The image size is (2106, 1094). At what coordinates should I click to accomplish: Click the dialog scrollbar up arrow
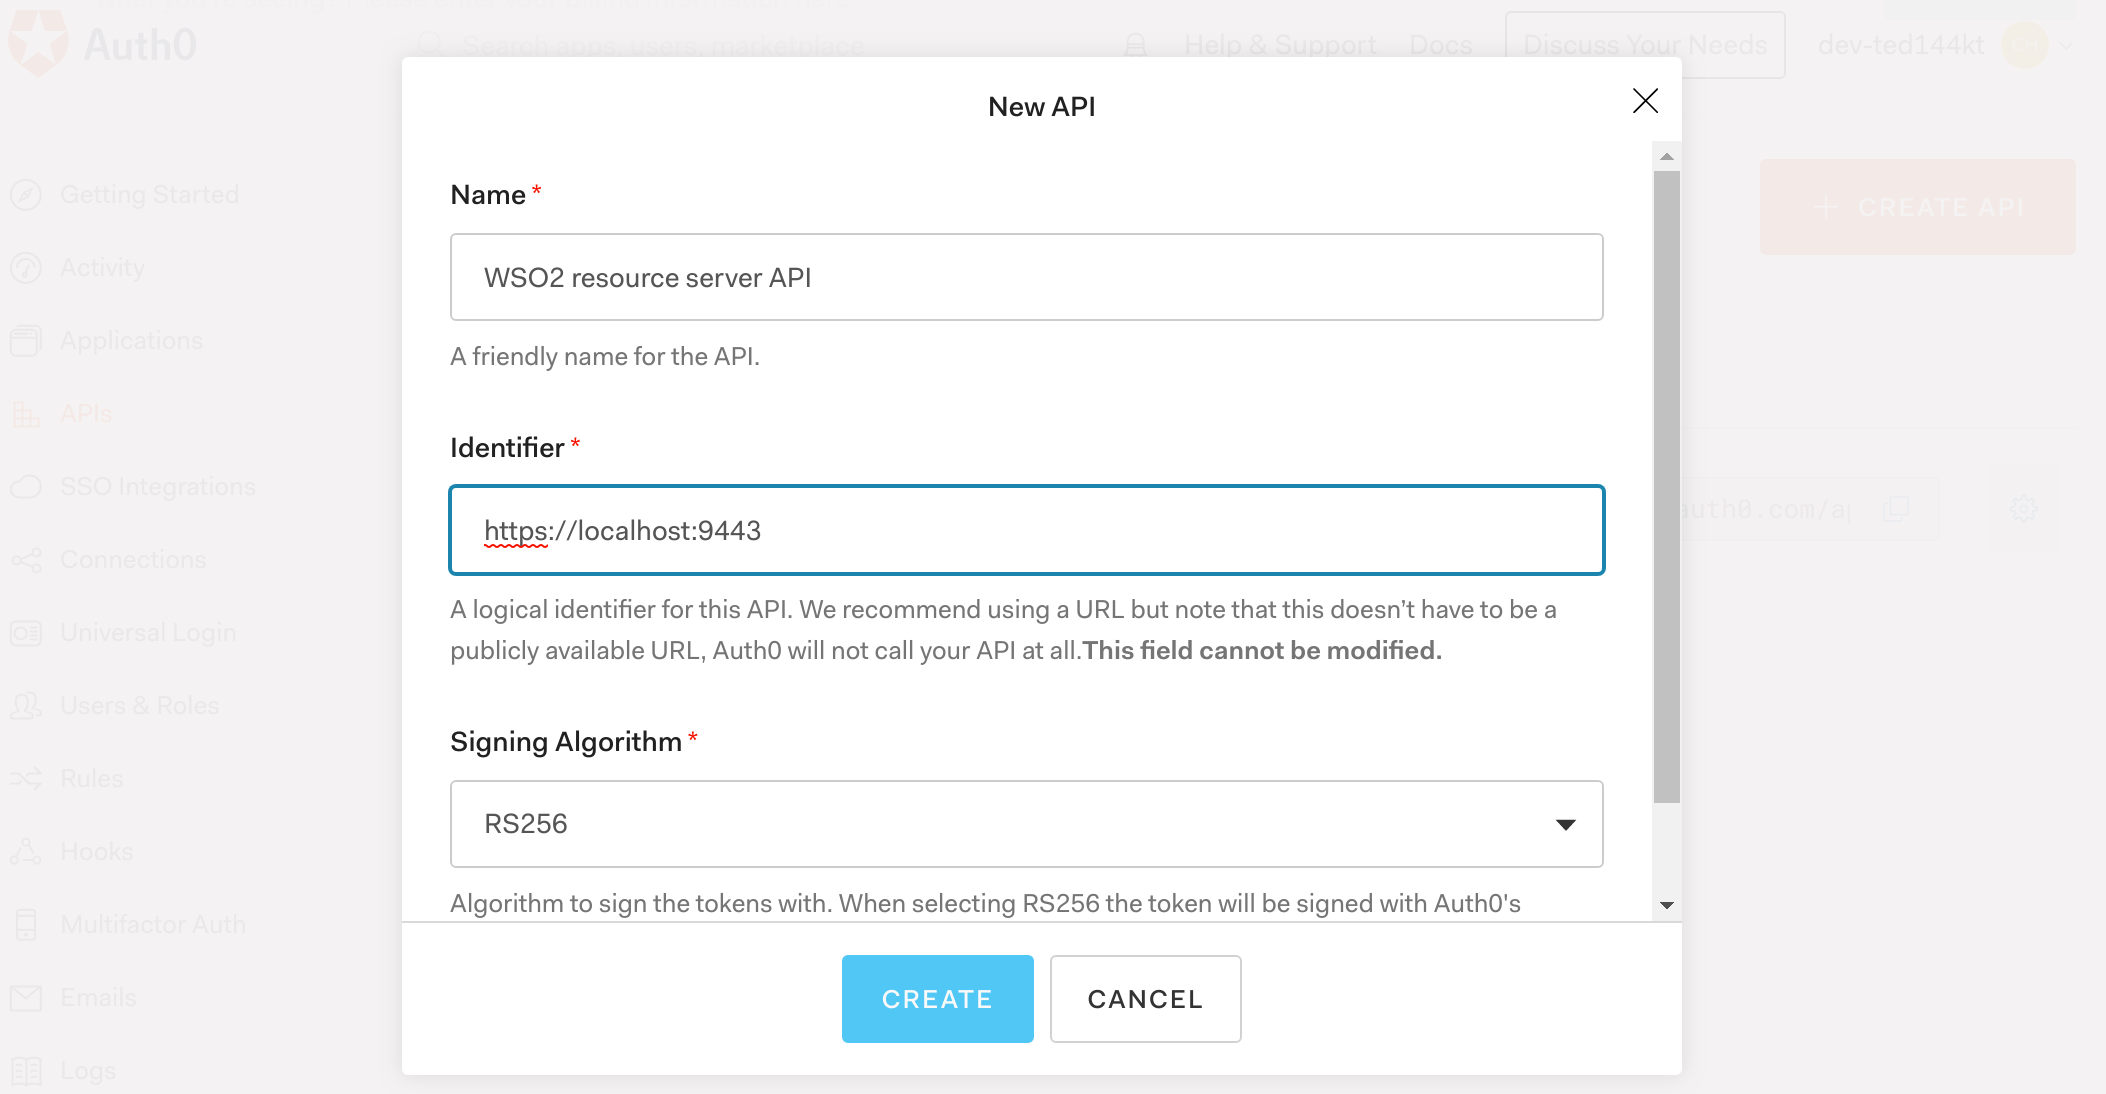click(x=1666, y=157)
